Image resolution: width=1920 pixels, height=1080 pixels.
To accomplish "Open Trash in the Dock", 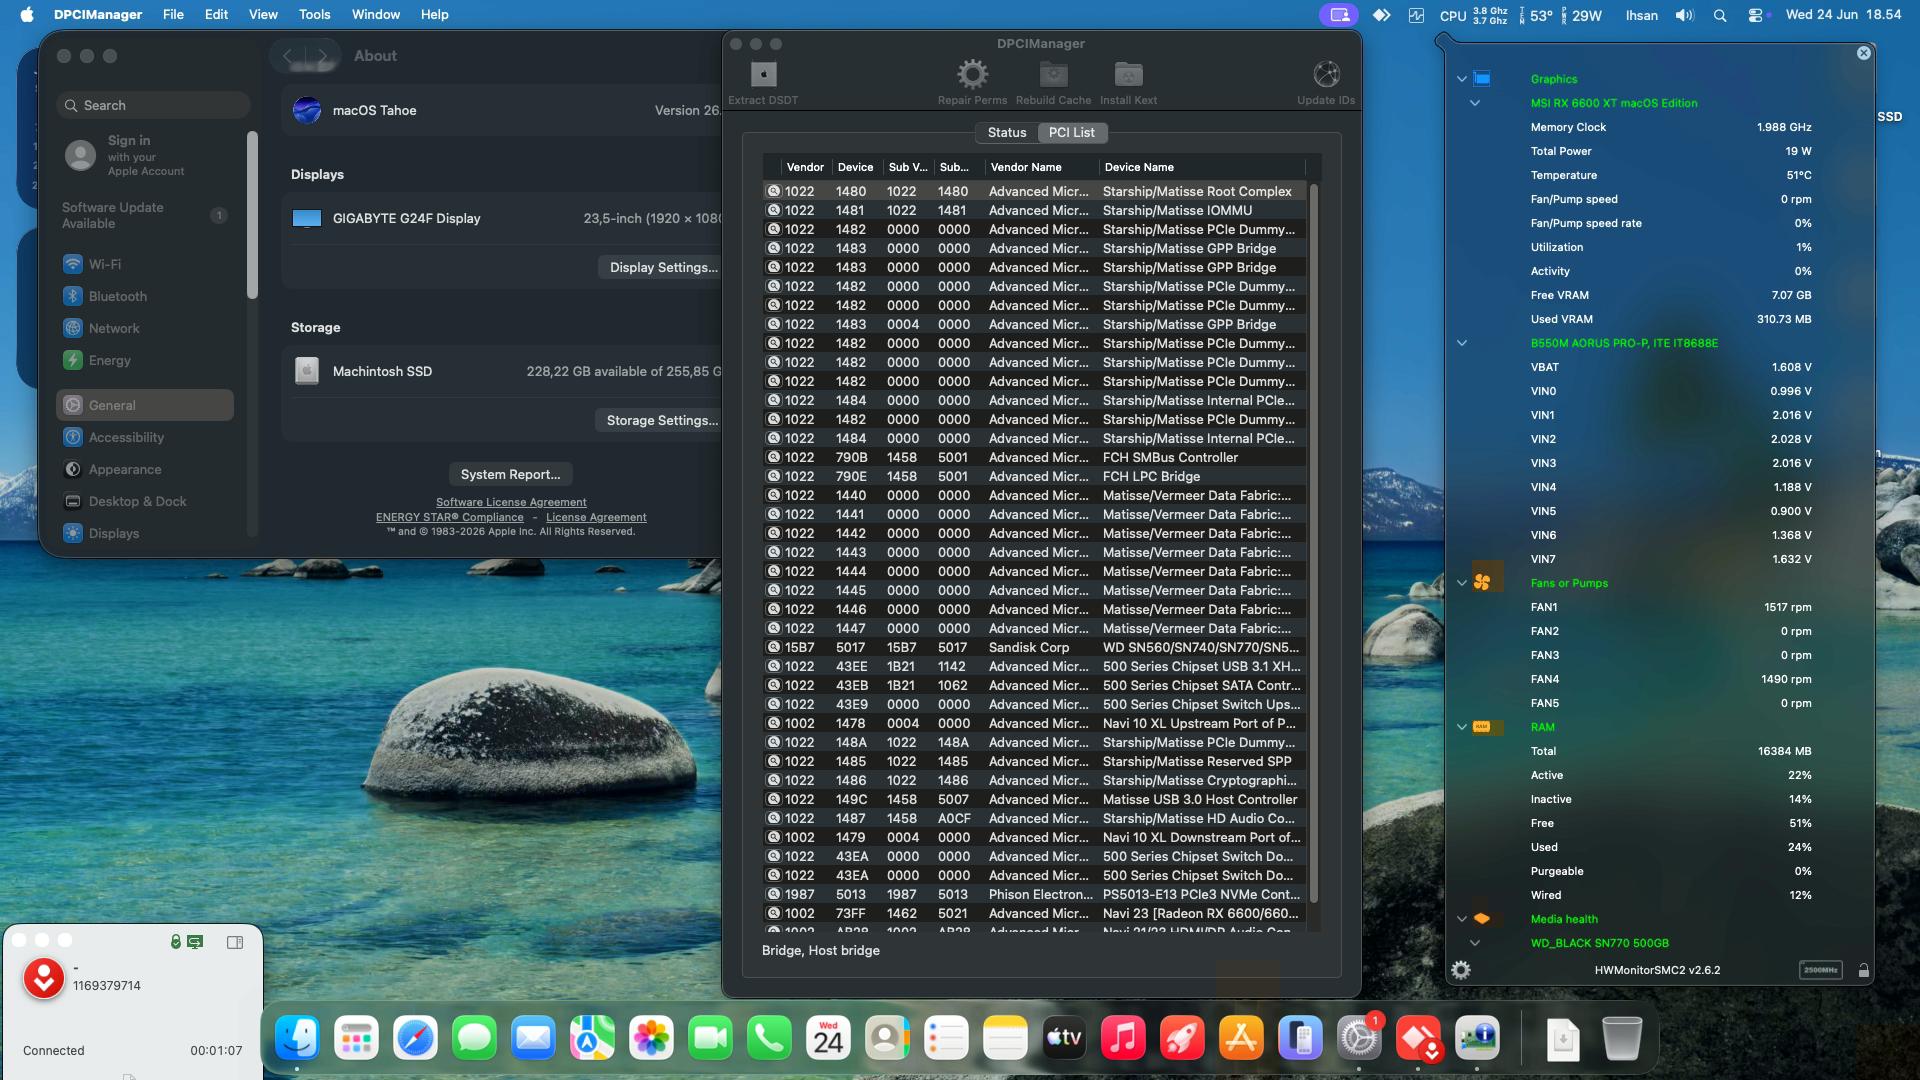I will pyautogui.click(x=1621, y=1039).
